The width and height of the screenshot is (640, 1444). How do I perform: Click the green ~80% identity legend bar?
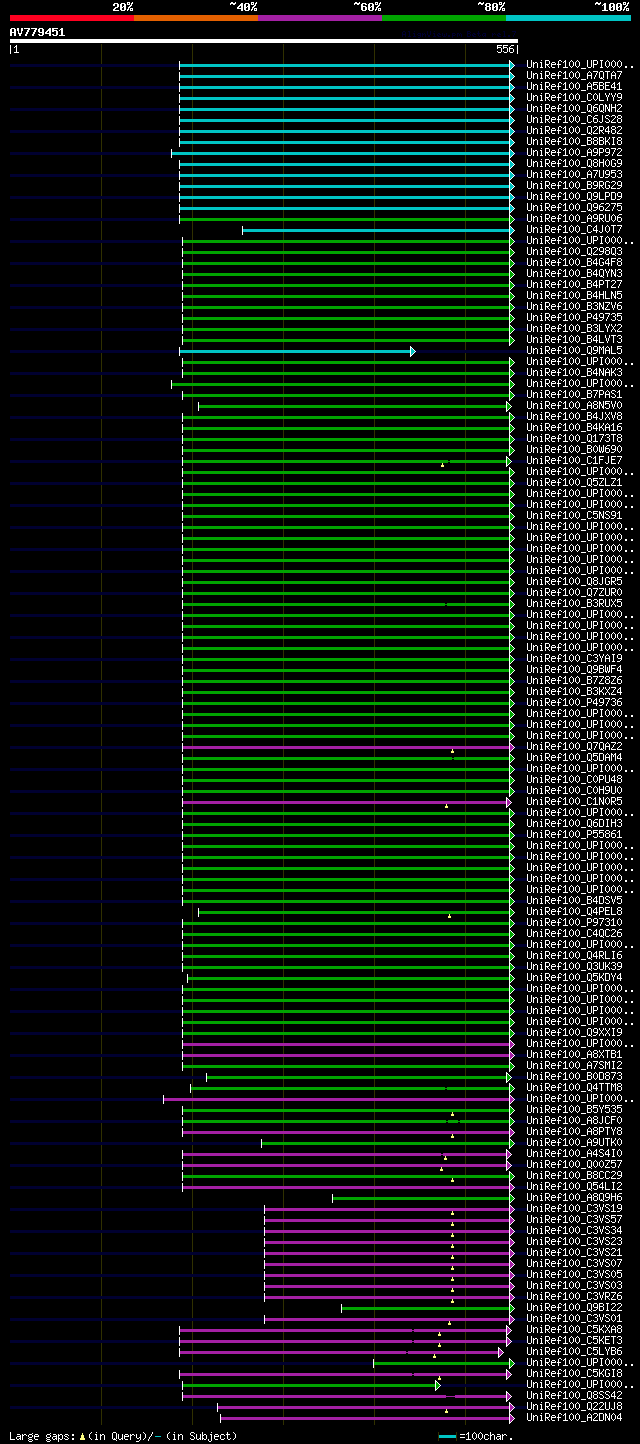tap(444, 18)
